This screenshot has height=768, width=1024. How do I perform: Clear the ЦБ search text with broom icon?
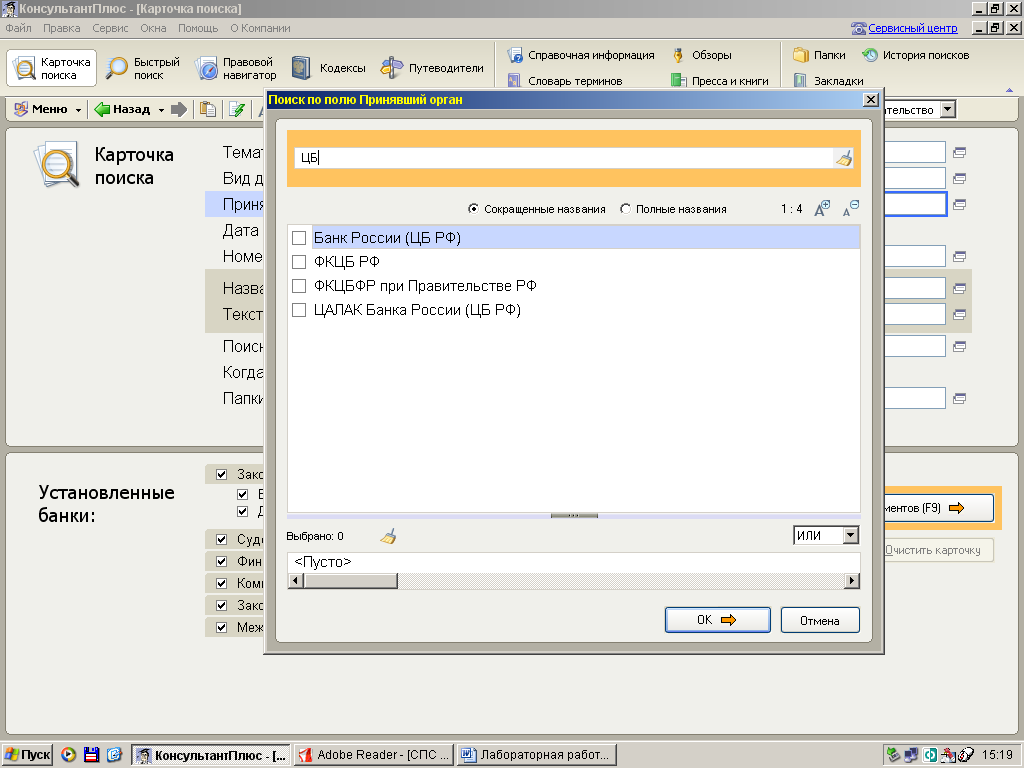pos(844,158)
